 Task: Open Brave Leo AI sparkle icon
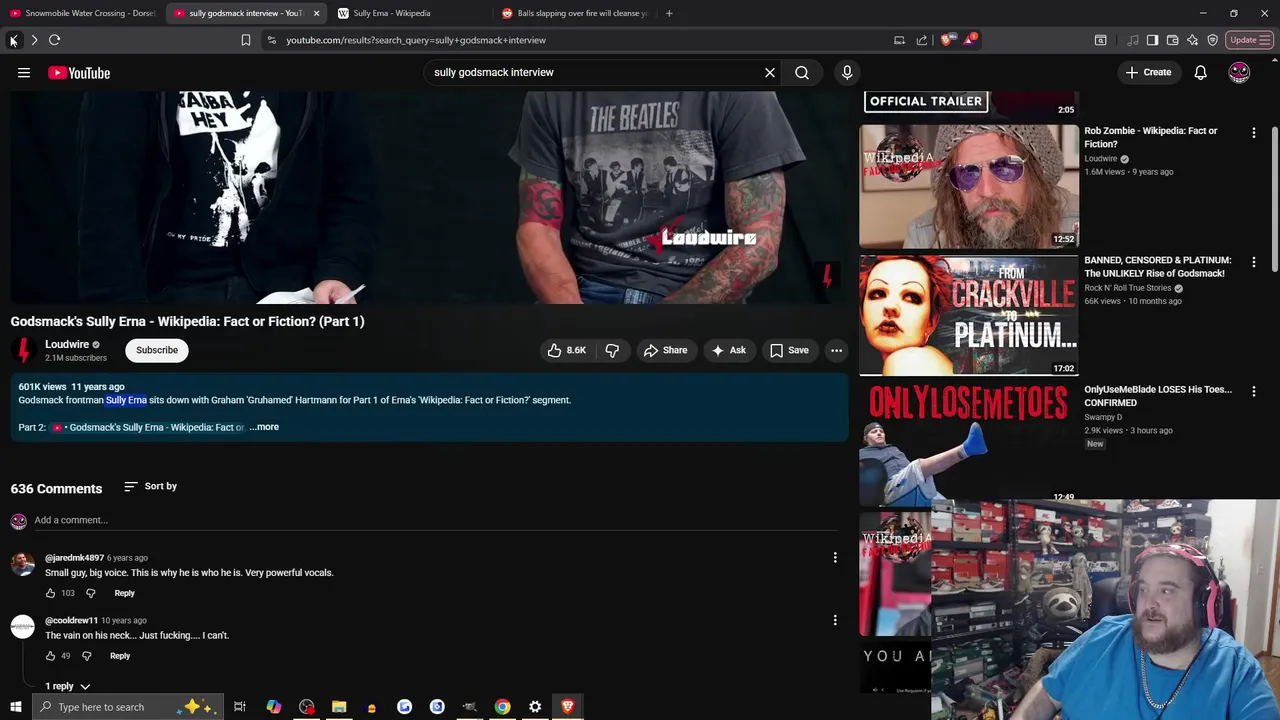[1192, 40]
